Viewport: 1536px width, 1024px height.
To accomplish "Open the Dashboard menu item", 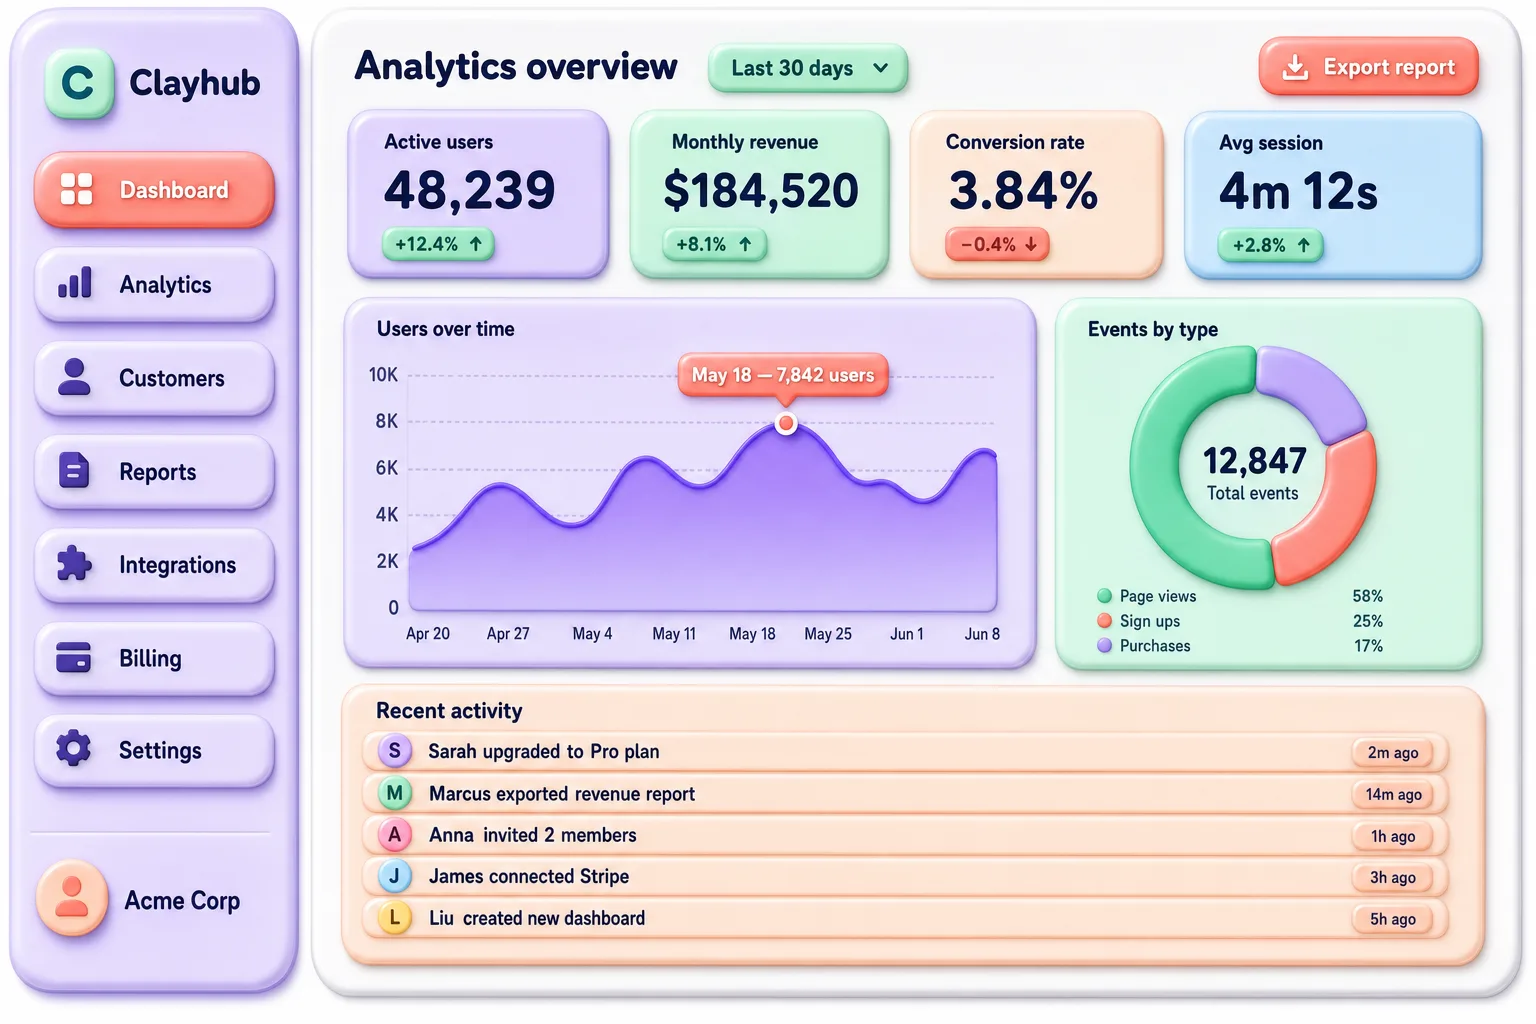I will coord(154,189).
